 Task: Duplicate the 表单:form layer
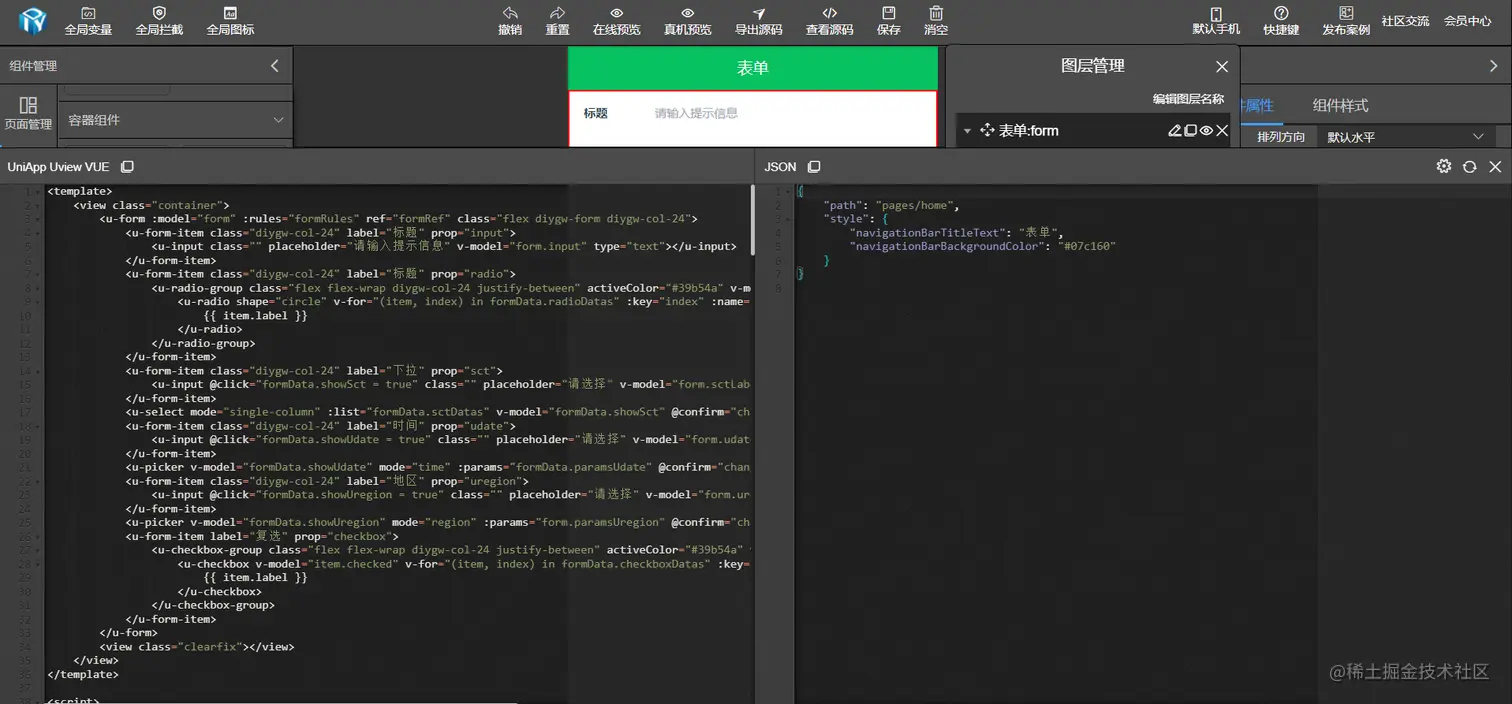tap(1191, 131)
